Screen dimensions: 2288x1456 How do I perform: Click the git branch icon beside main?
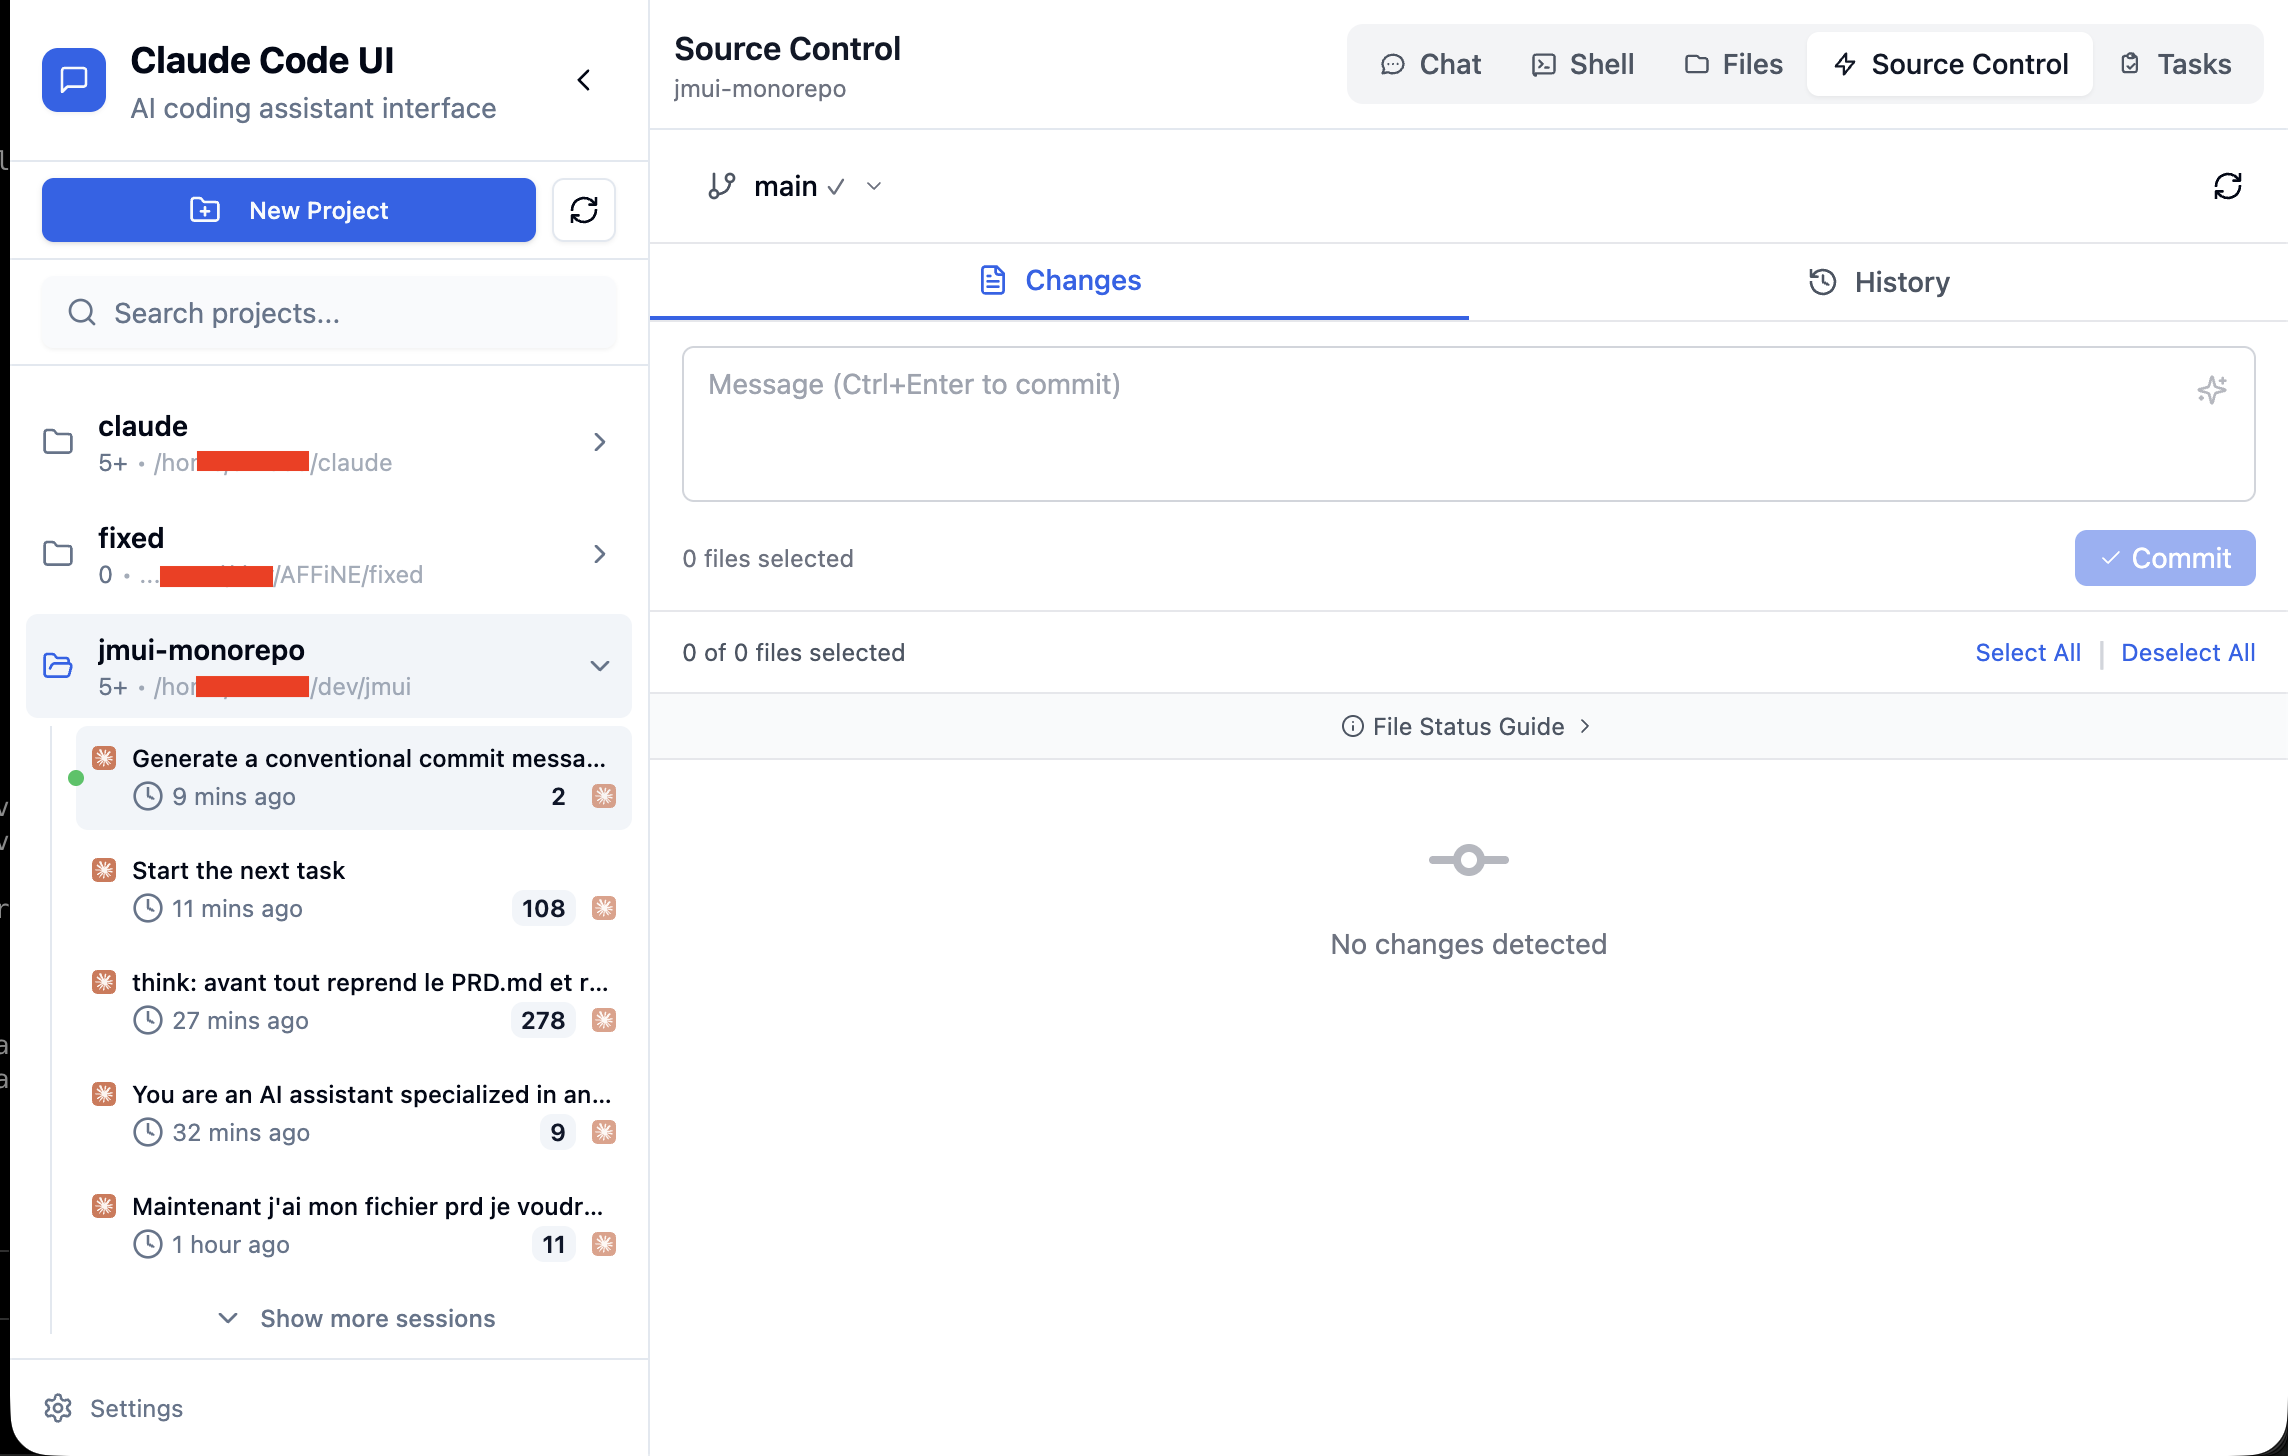point(721,186)
